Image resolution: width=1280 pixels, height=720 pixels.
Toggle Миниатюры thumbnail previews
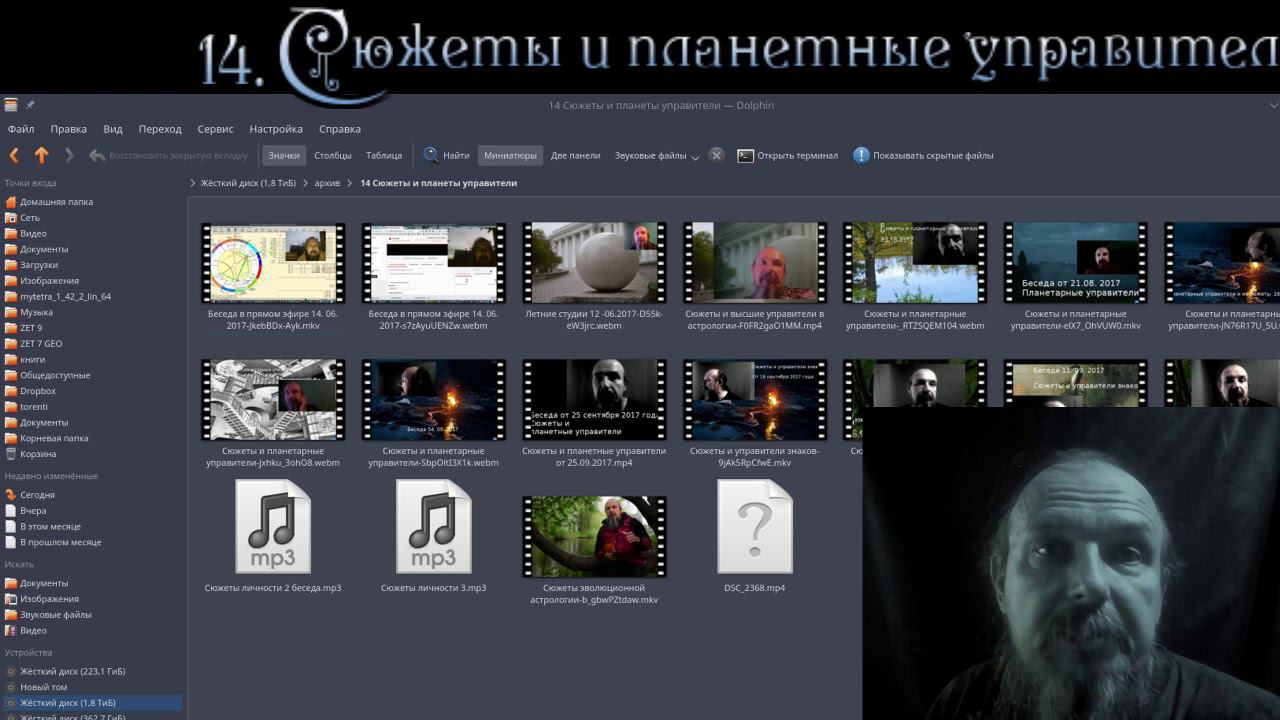click(x=510, y=155)
